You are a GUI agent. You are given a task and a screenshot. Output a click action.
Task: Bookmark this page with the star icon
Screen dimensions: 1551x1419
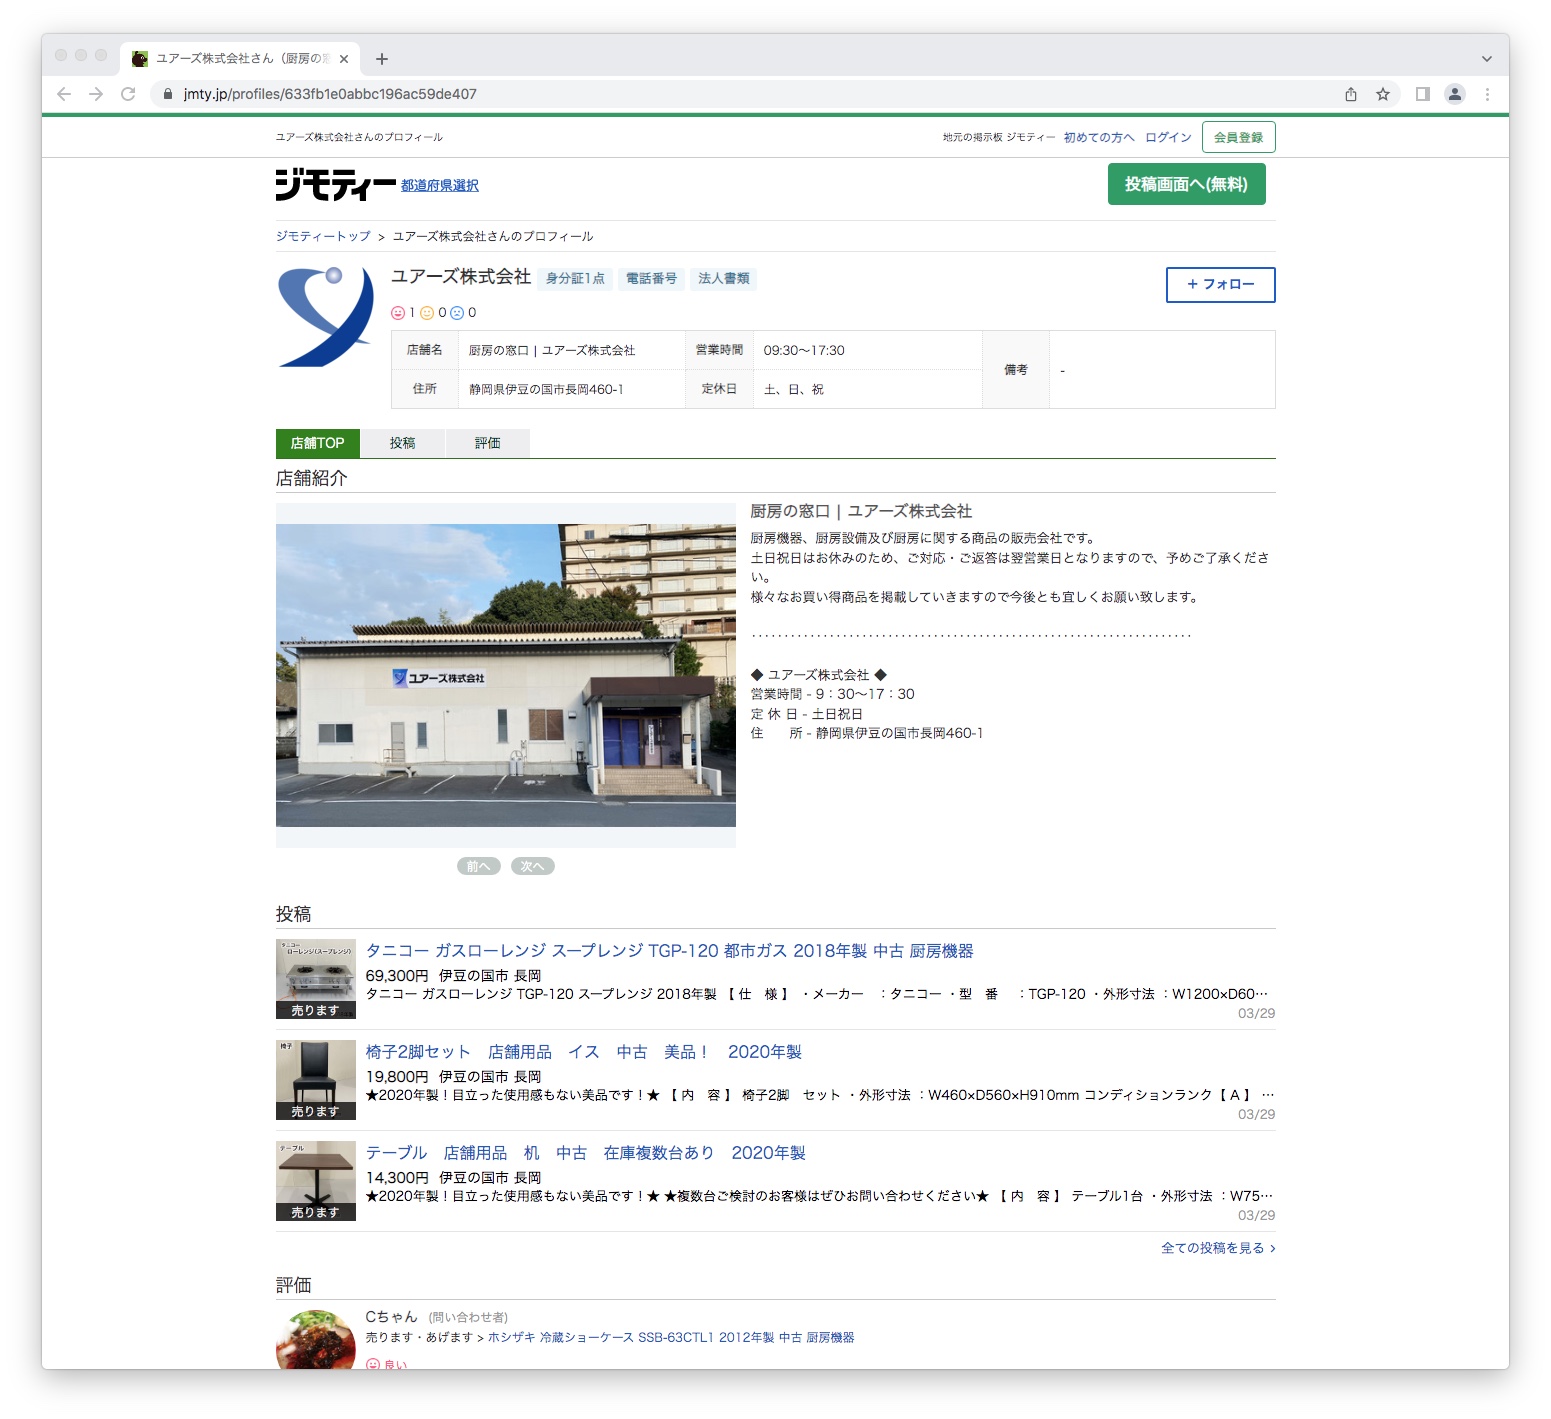1383,94
